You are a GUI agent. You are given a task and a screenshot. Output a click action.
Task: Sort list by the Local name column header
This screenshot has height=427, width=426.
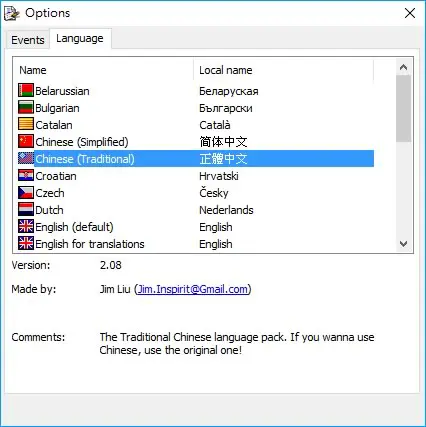[283, 70]
